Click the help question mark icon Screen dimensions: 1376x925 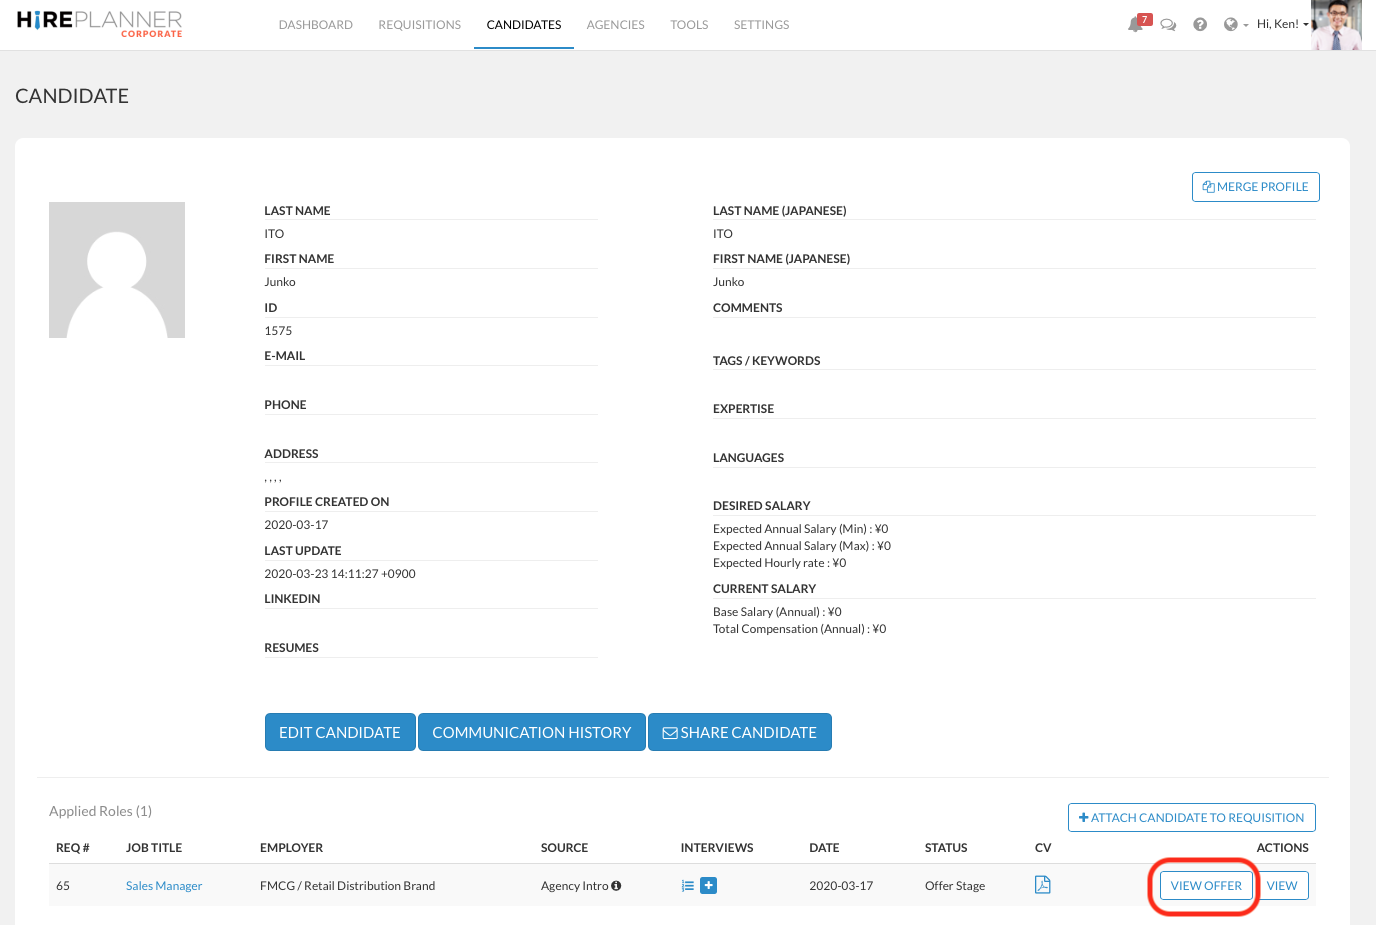[x=1200, y=25]
